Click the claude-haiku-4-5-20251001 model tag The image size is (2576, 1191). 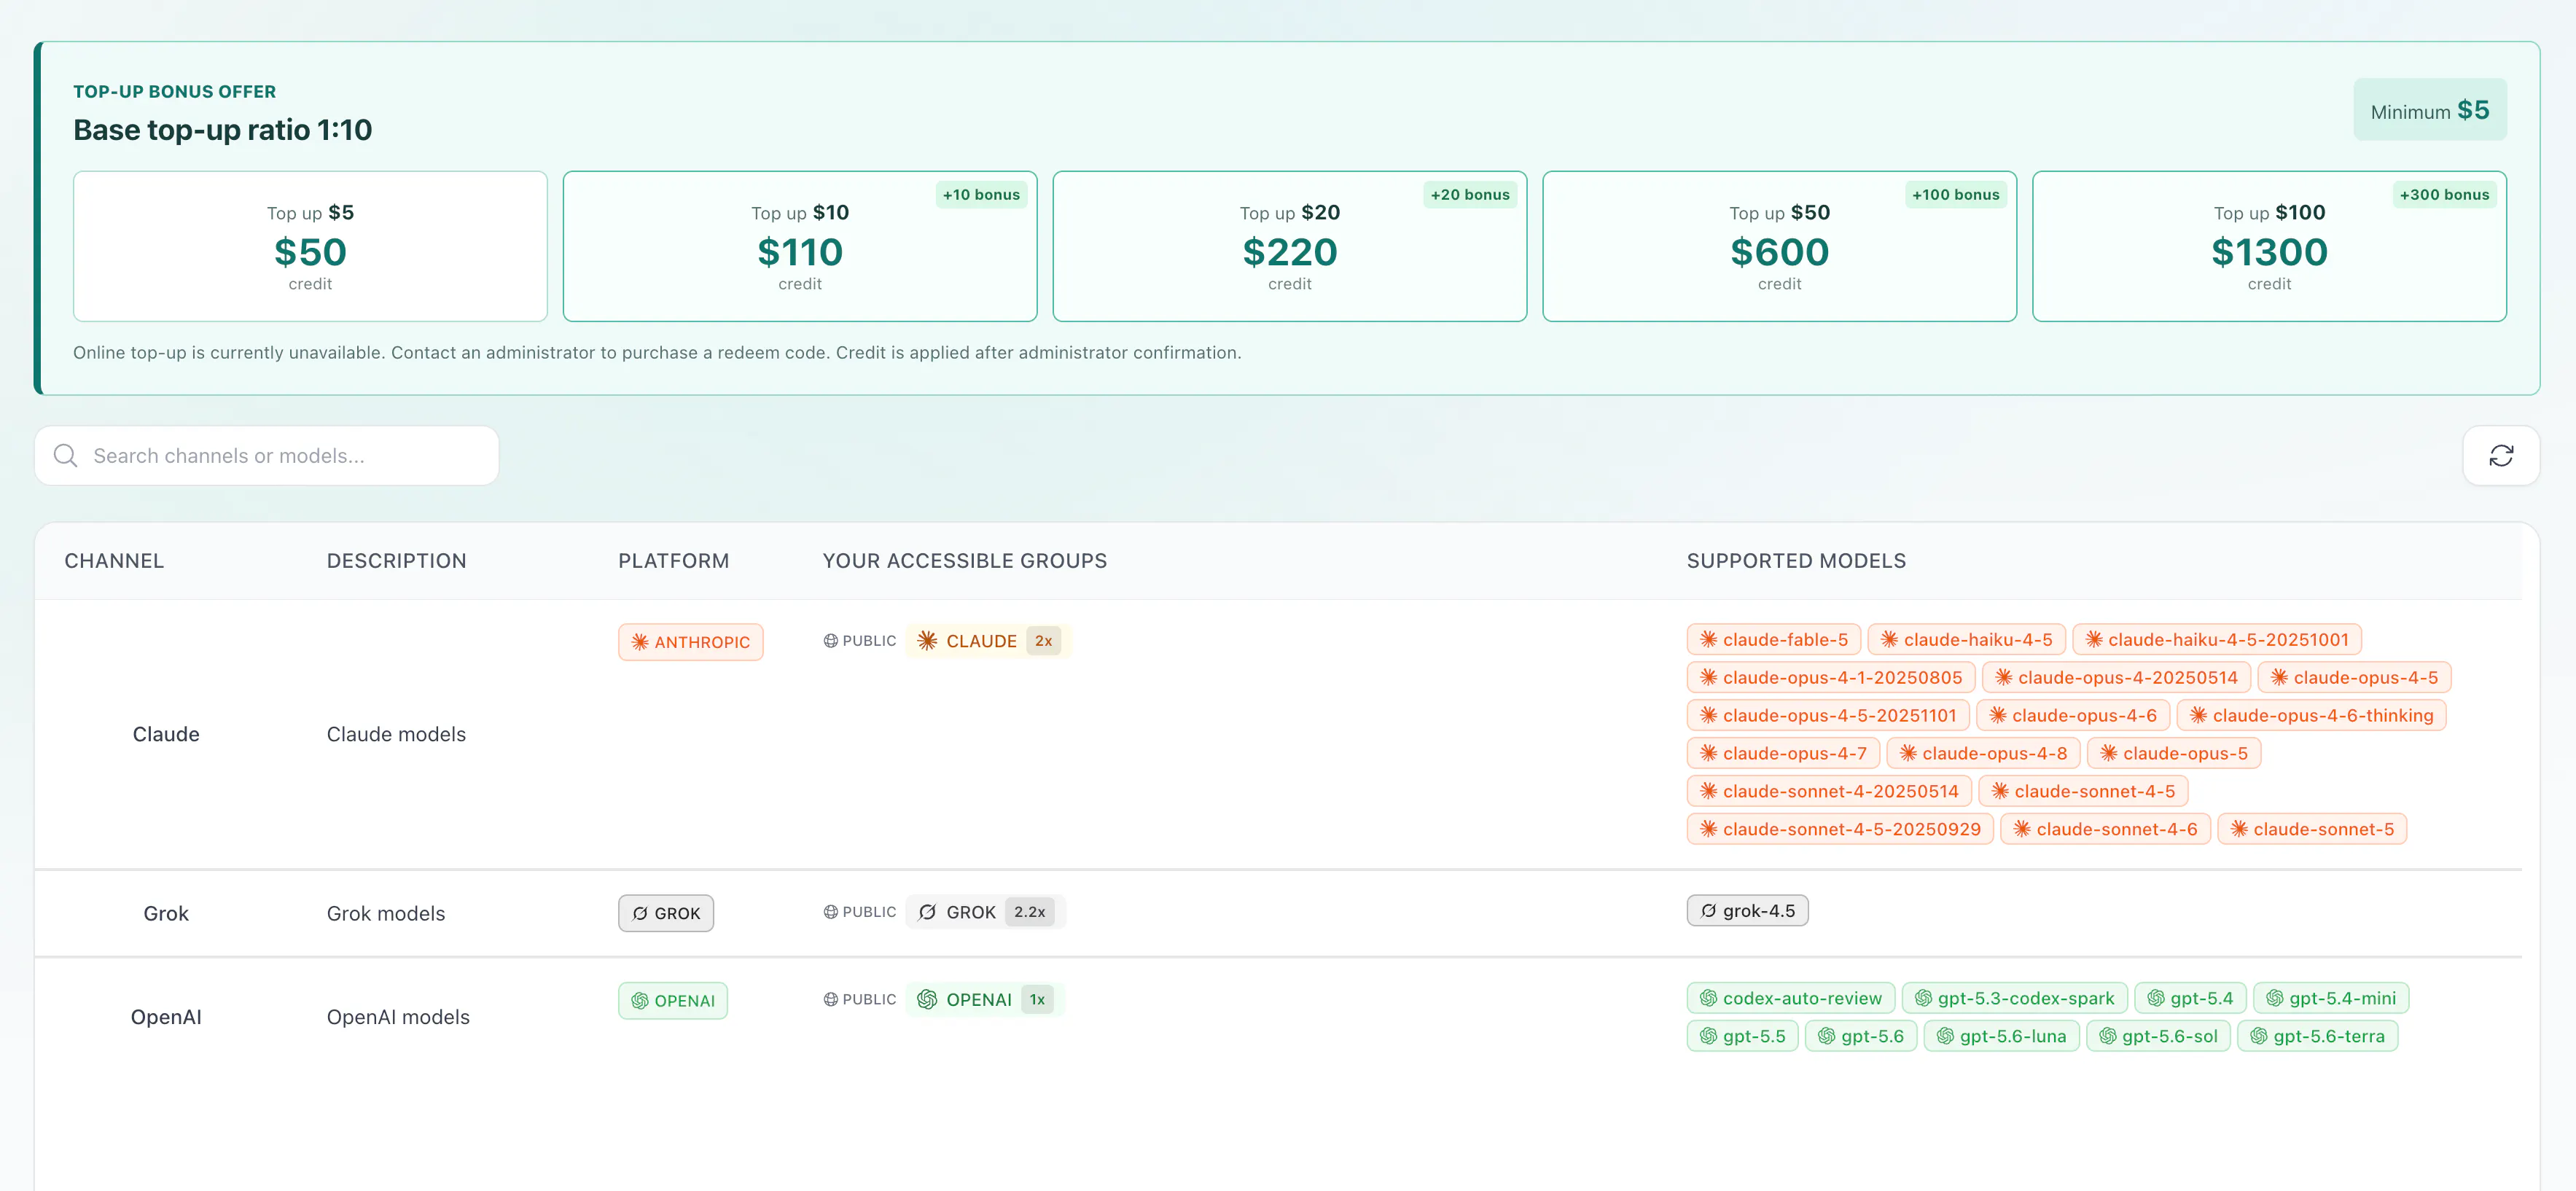tap(2217, 640)
